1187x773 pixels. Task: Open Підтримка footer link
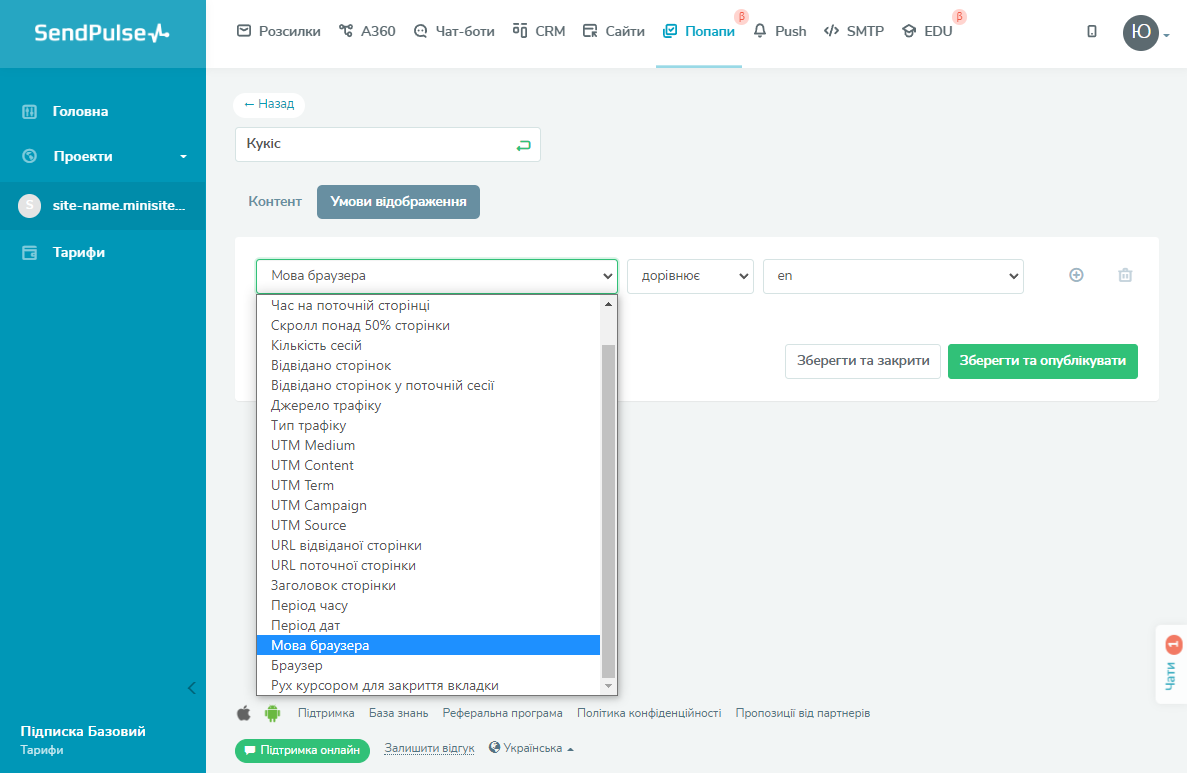(326, 713)
